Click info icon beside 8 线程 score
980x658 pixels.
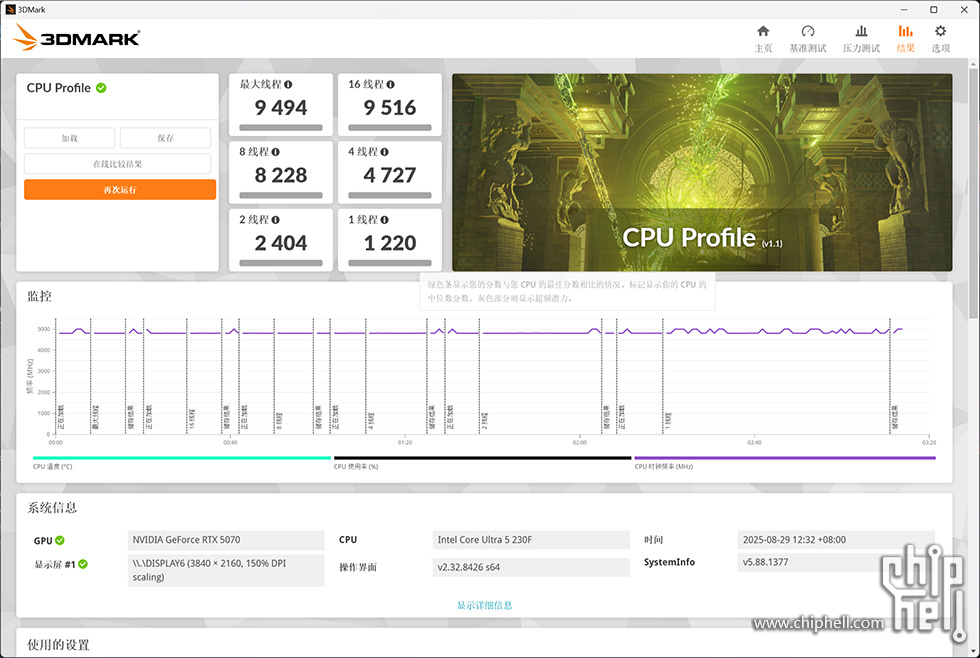tap(276, 152)
